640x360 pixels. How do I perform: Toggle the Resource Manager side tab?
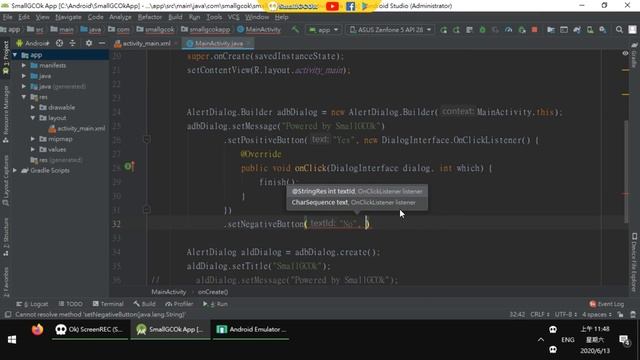(x=5, y=114)
